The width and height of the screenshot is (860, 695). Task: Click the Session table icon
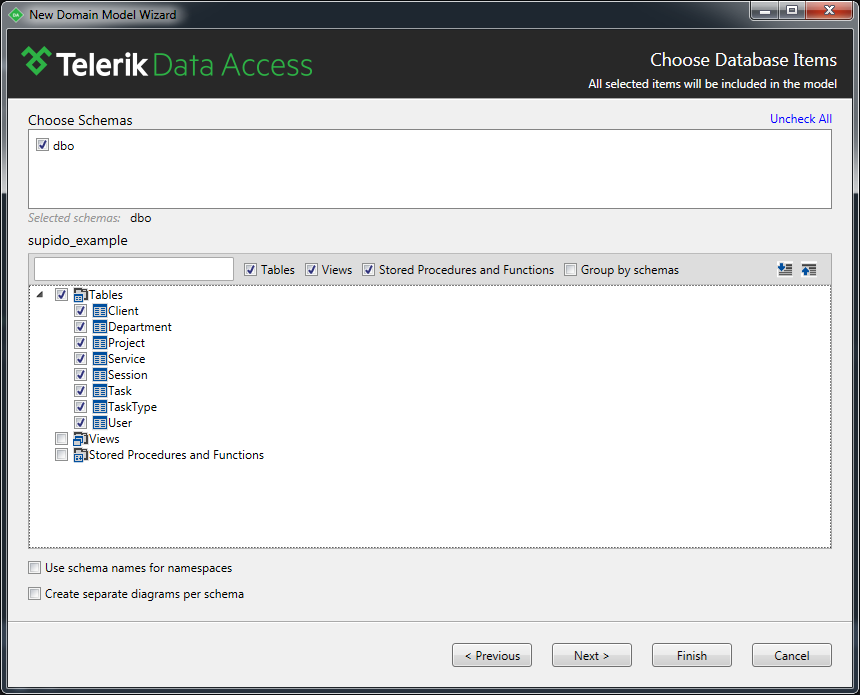point(100,375)
